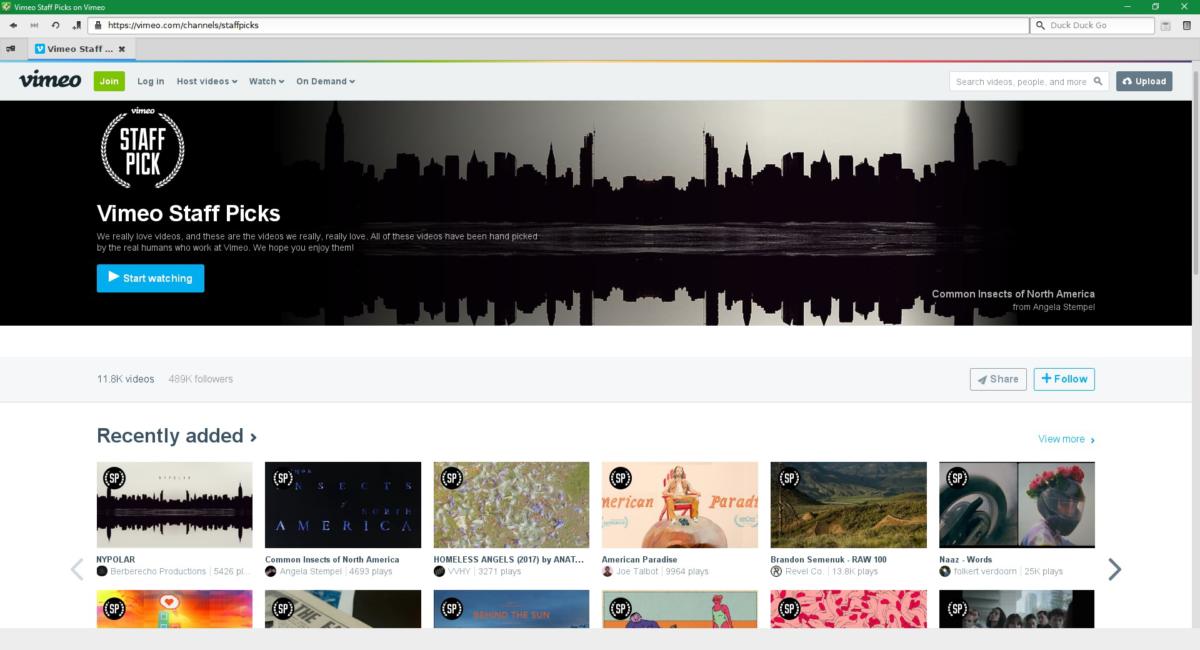Expand the On Demand dropdown menu
This screenshot has height=650, width=1200.
point(325,81)
